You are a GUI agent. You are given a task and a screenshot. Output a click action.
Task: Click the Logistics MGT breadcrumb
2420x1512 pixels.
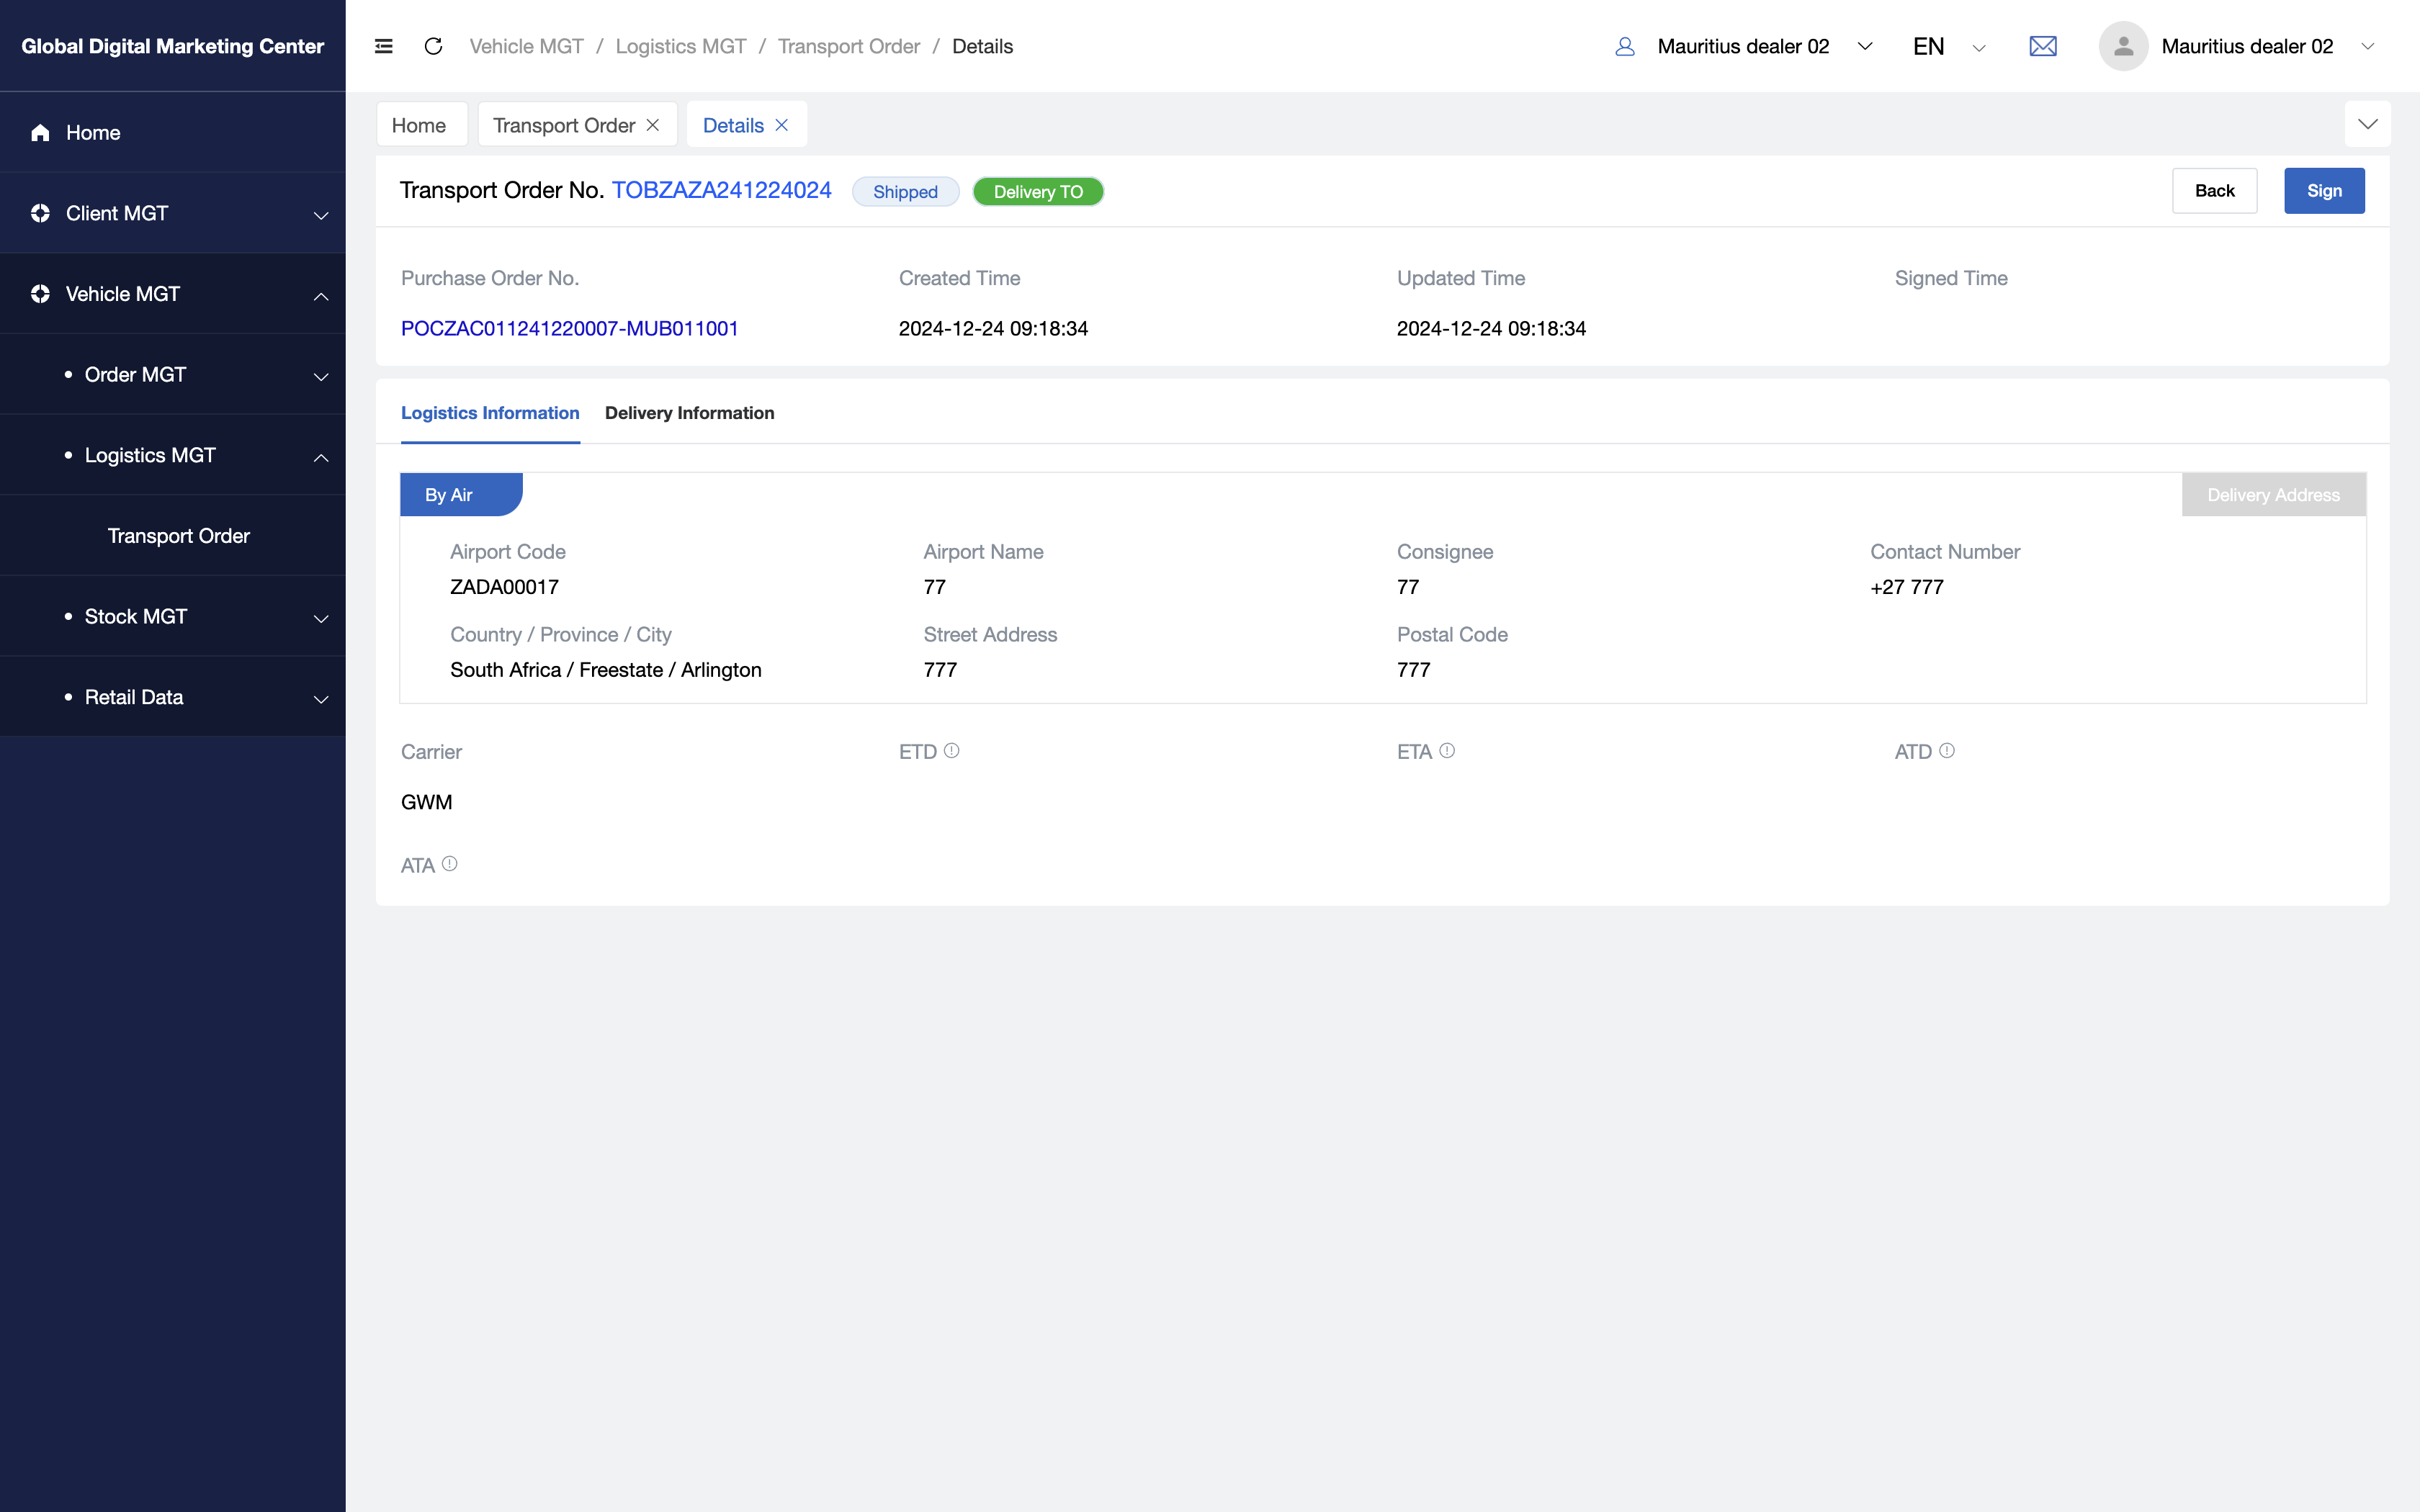(681, 46)
